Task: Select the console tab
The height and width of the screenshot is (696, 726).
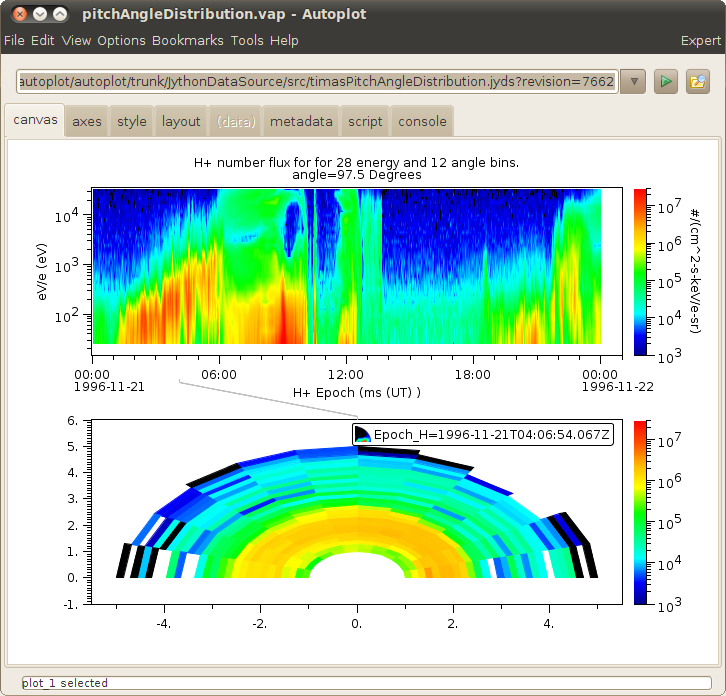Action: tap(422, 121)
